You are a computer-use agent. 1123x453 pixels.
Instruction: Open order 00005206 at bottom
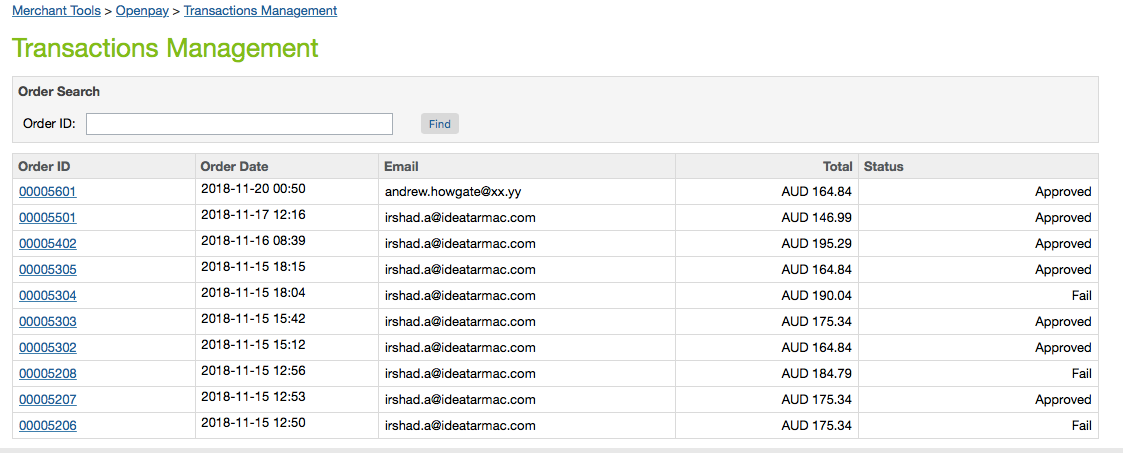[x=47, y=426]
